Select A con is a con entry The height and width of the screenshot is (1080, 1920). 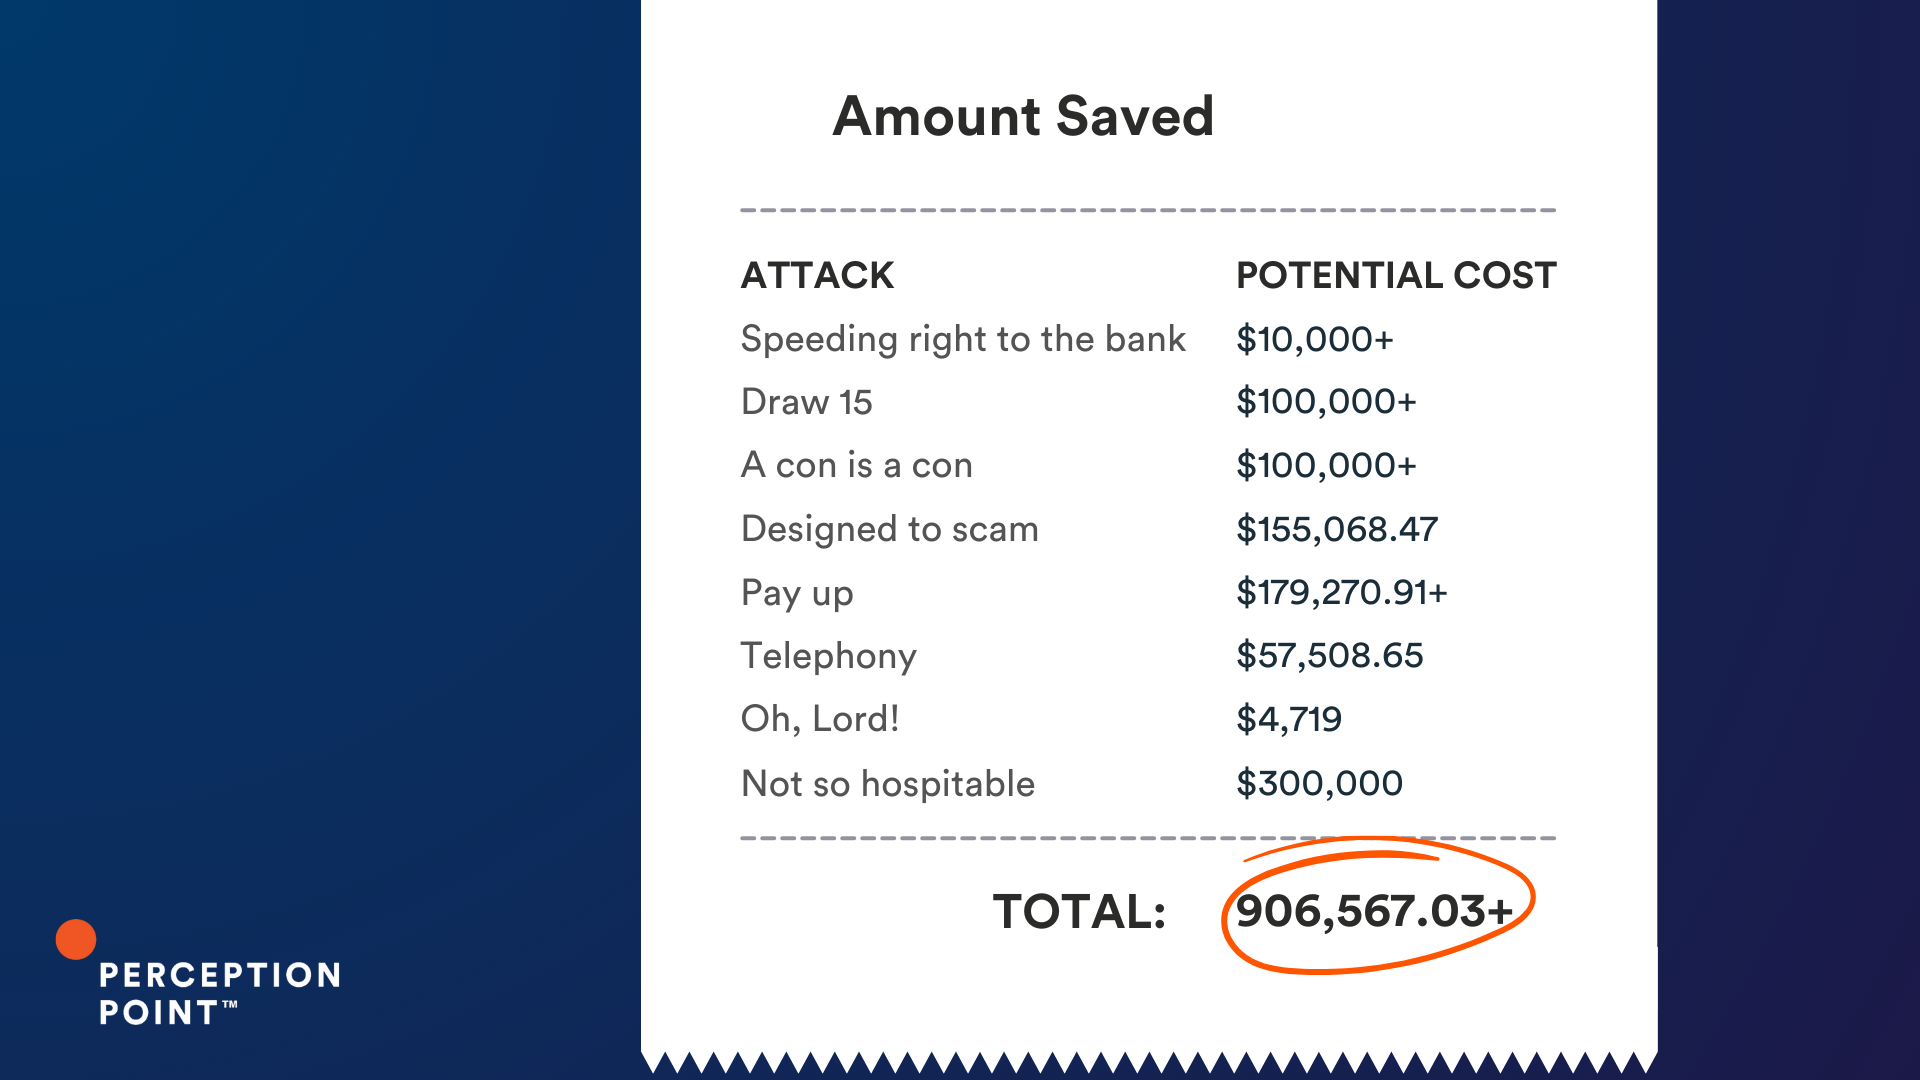tap(856, 465)
